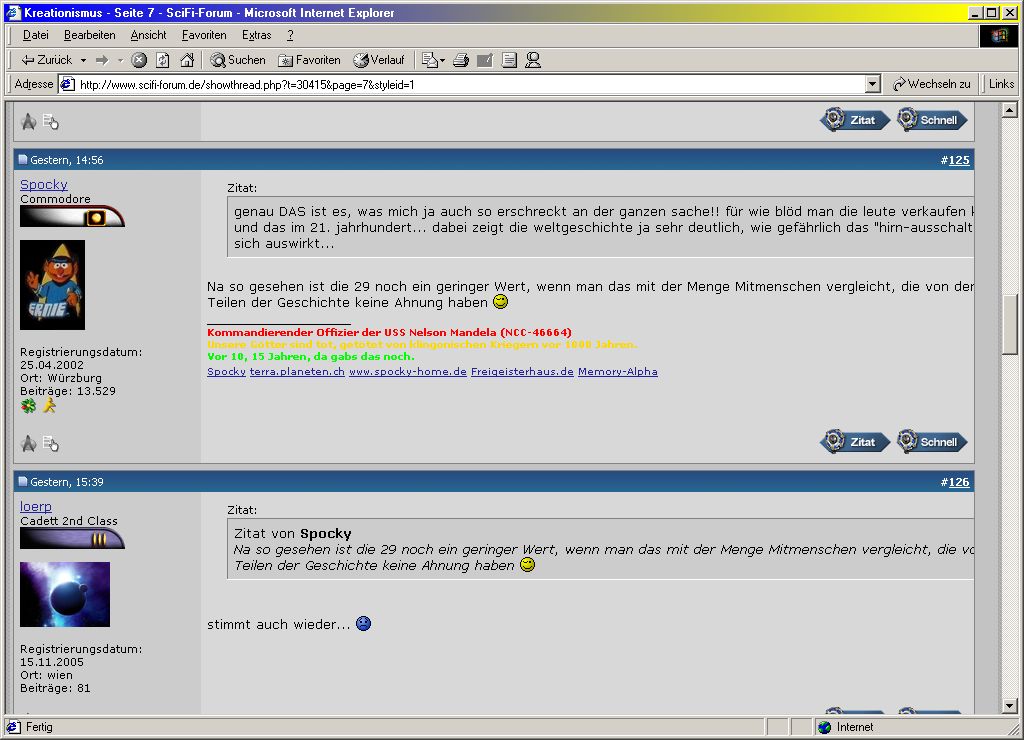Click Zitat button under Spocky's post
The height and width of the screenshot is (740, 1024).
(855, 441)
